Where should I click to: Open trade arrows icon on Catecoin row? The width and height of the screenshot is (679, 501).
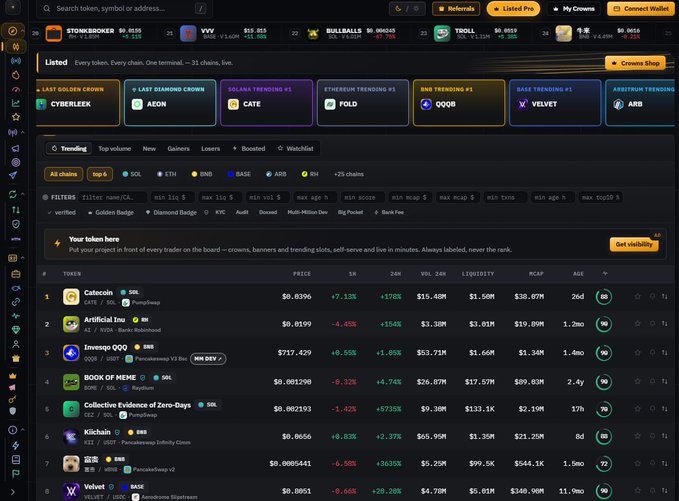pyautogui.click(x=664, y=297)
